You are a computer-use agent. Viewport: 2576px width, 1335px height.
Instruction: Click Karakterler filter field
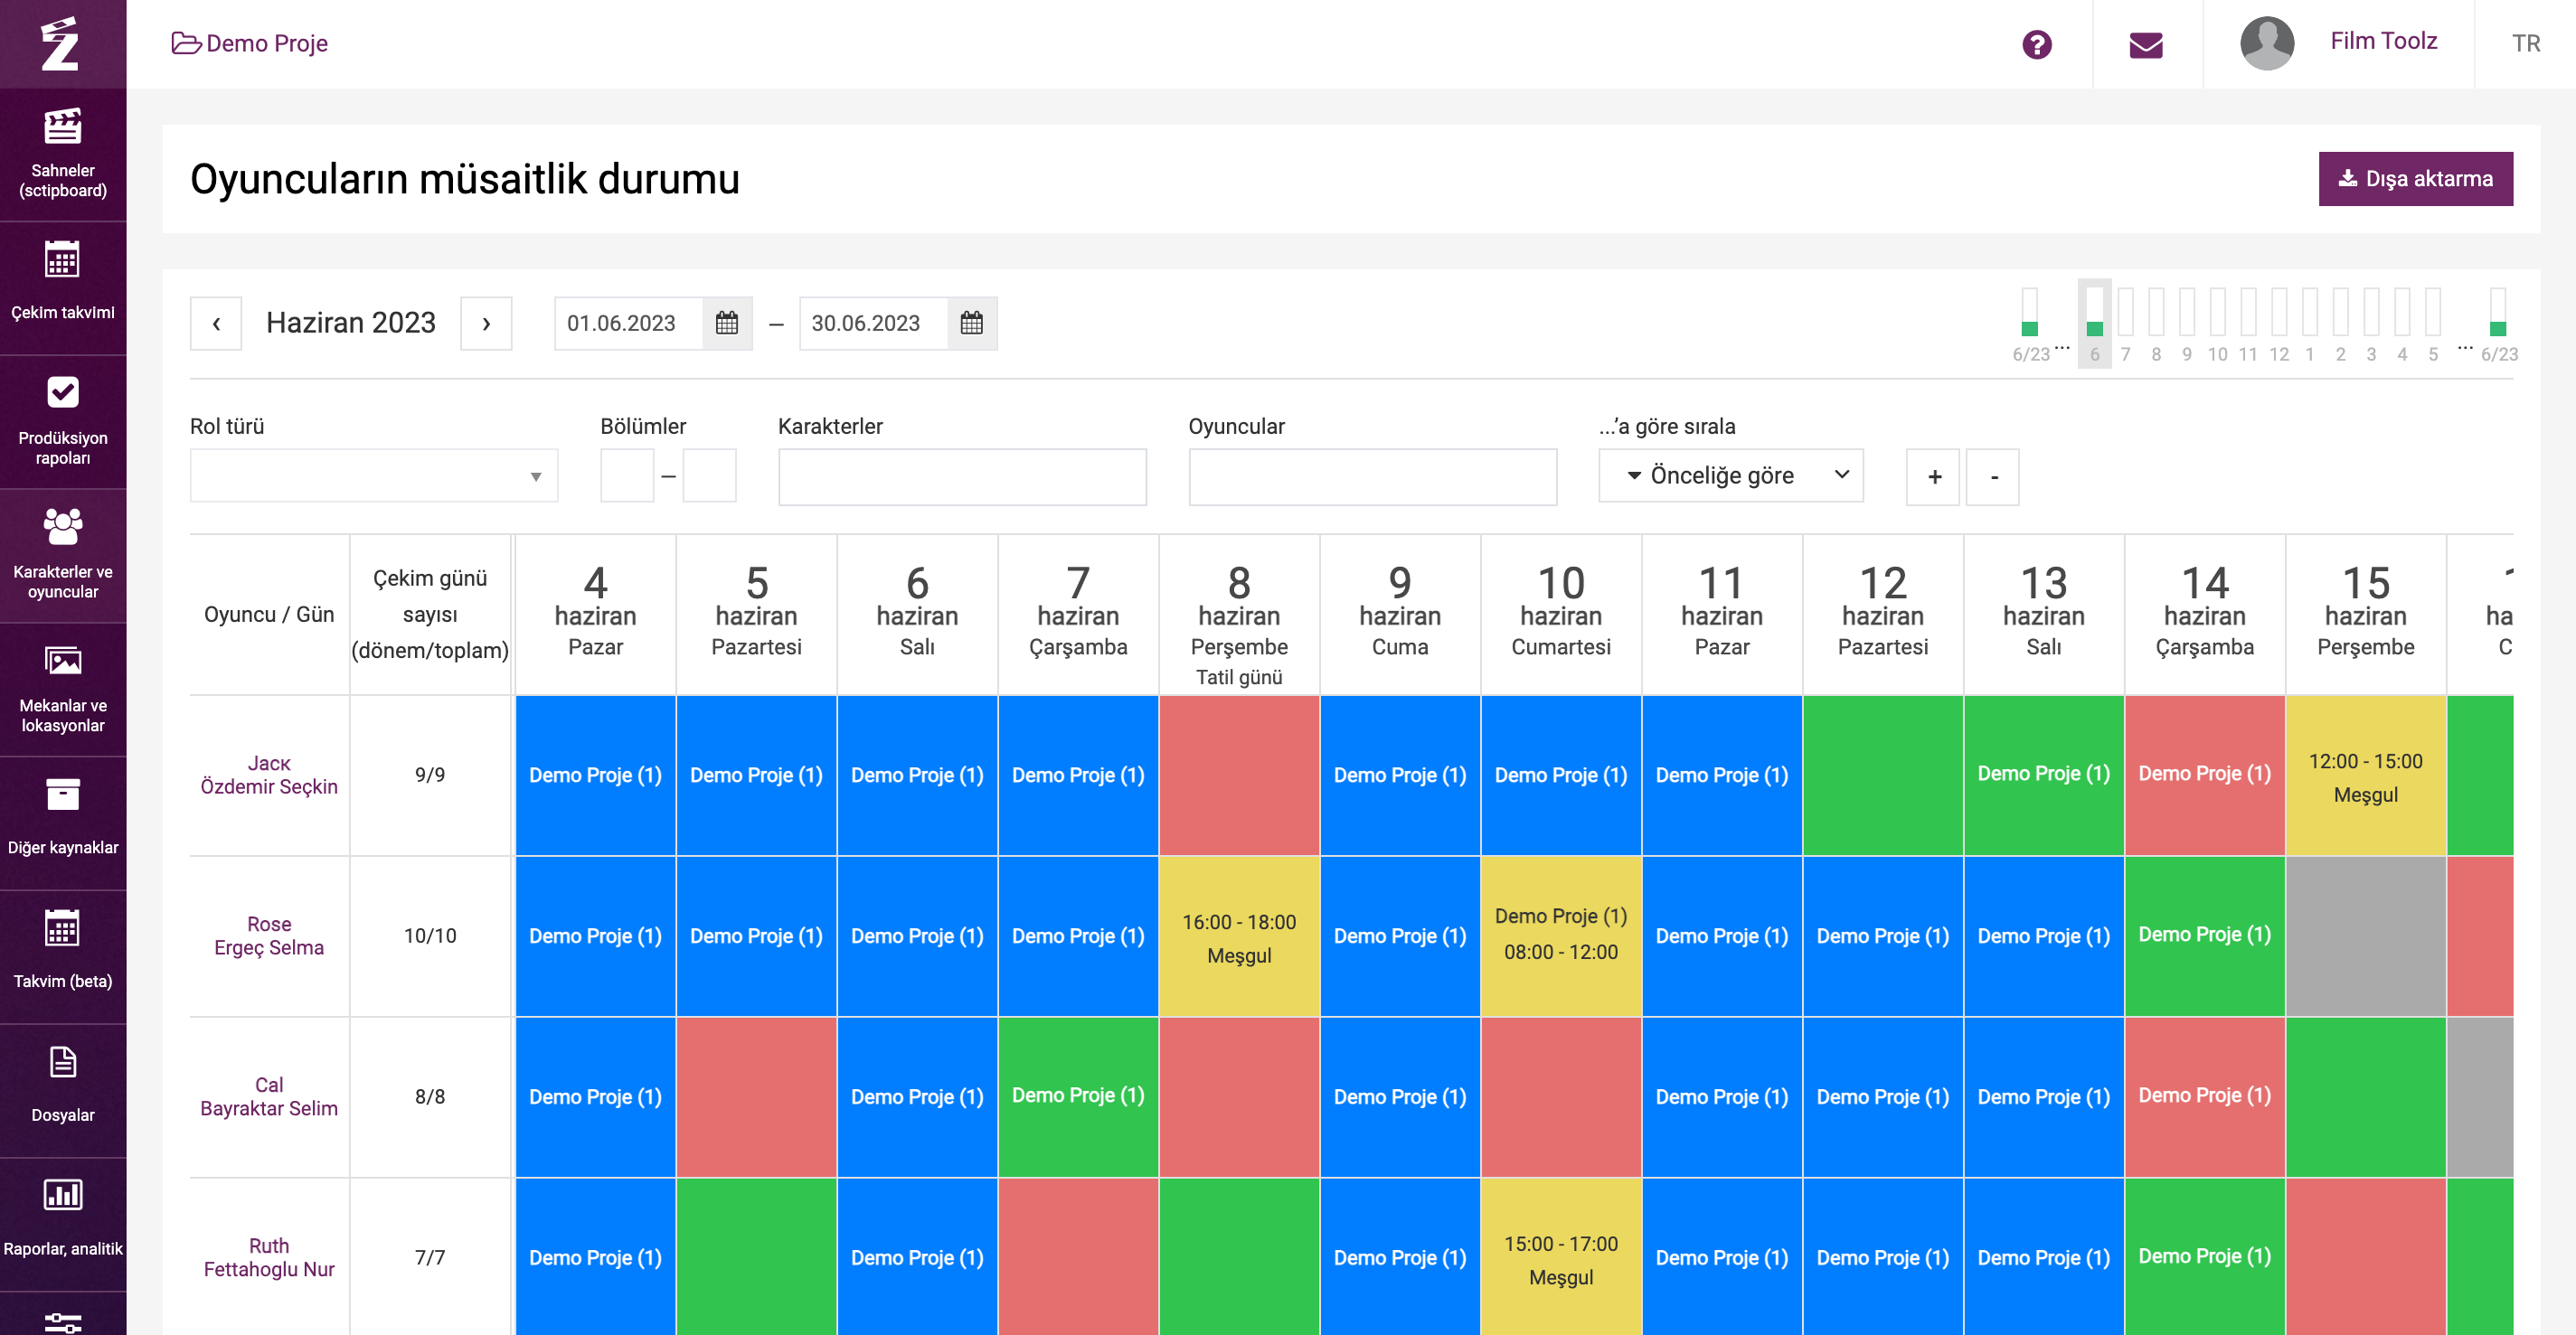[962, 477]
